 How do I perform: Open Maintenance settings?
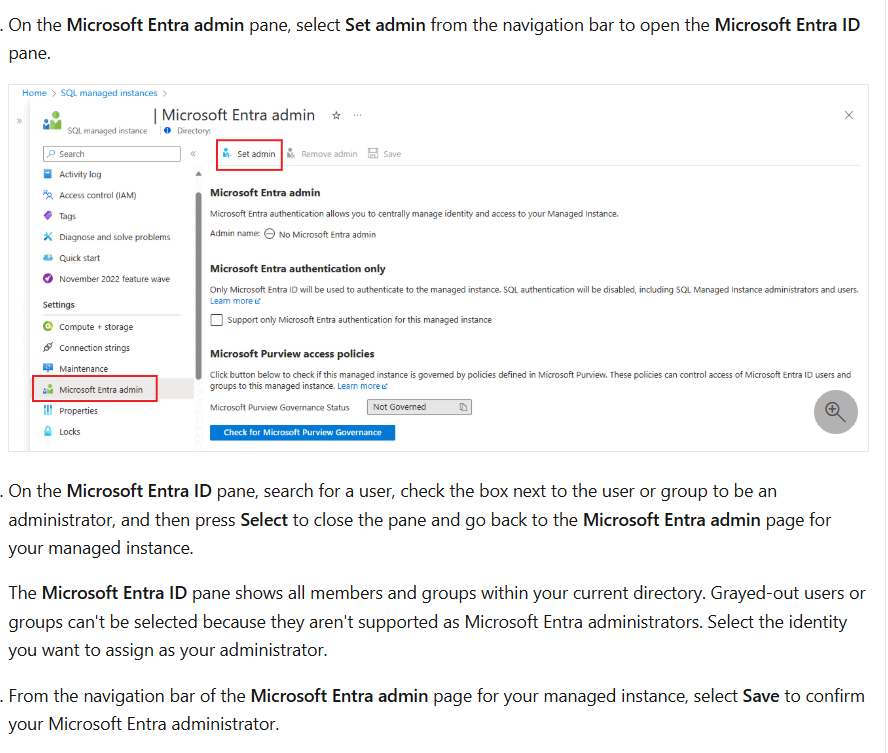[x=83, y=369]
